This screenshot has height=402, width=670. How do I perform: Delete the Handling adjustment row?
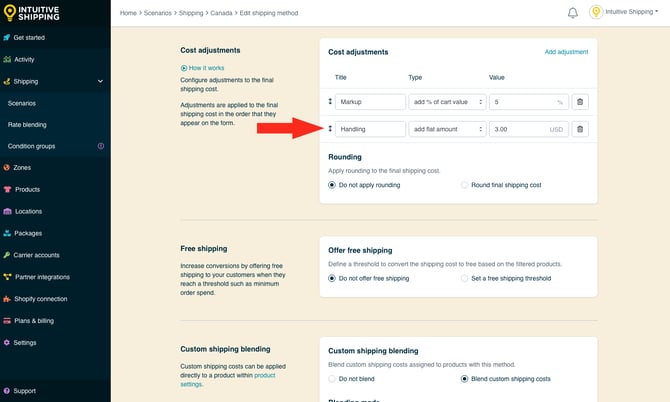coord(580,129)
